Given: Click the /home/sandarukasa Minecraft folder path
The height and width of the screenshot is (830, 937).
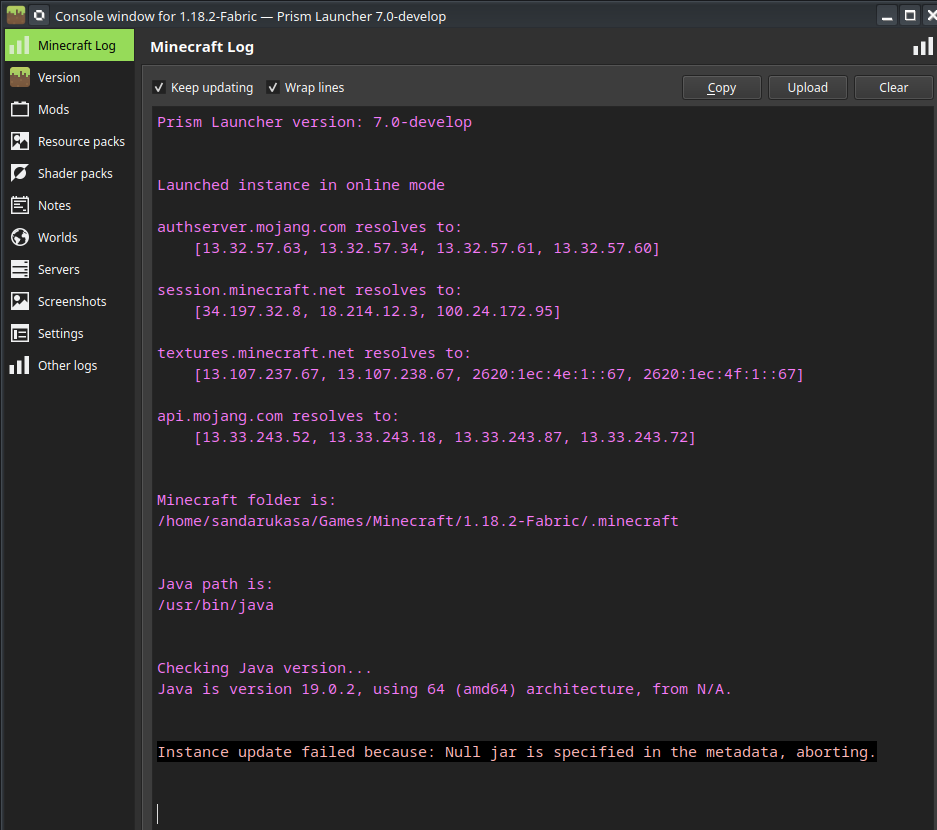Looking at the screenshot, I should (x=418, y=521).
